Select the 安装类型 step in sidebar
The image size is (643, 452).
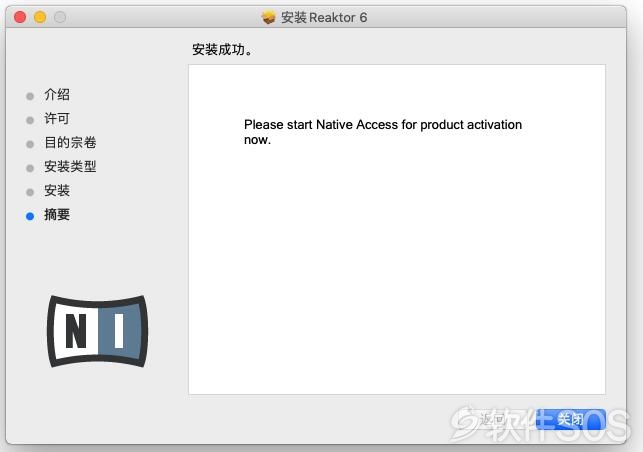(x=70, y=167)
